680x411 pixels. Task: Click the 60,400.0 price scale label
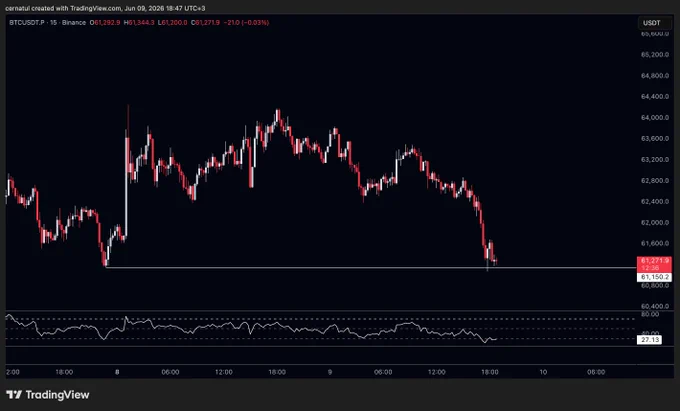click(x=655, y=306)
